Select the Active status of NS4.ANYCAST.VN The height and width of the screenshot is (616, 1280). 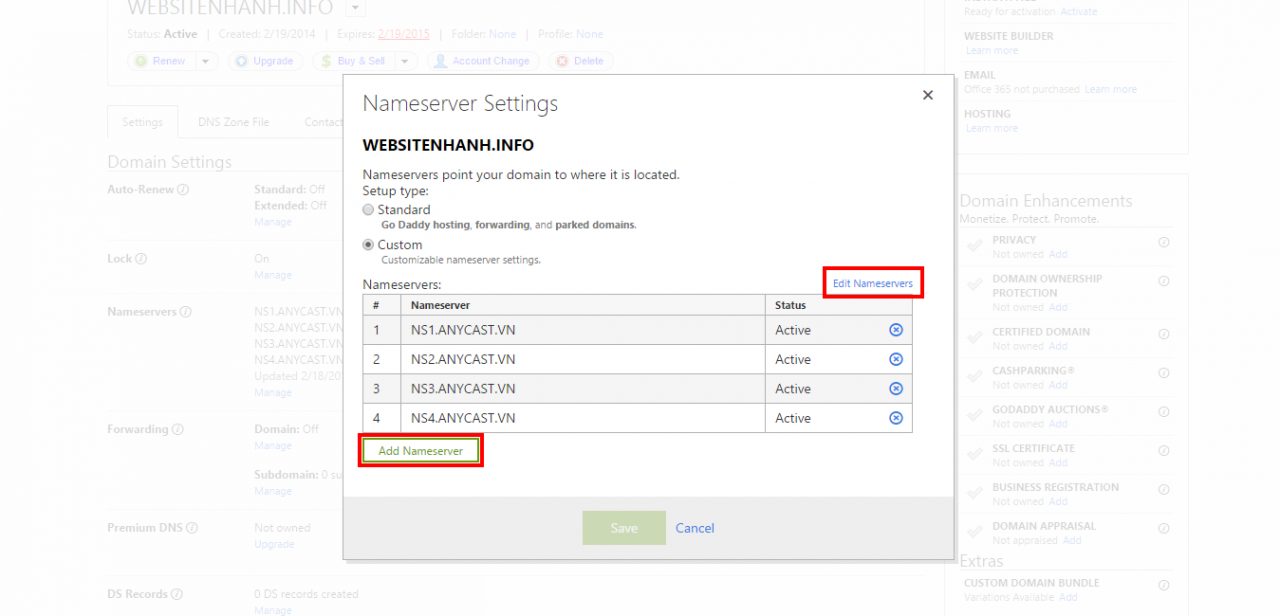(x=793, y=418)
